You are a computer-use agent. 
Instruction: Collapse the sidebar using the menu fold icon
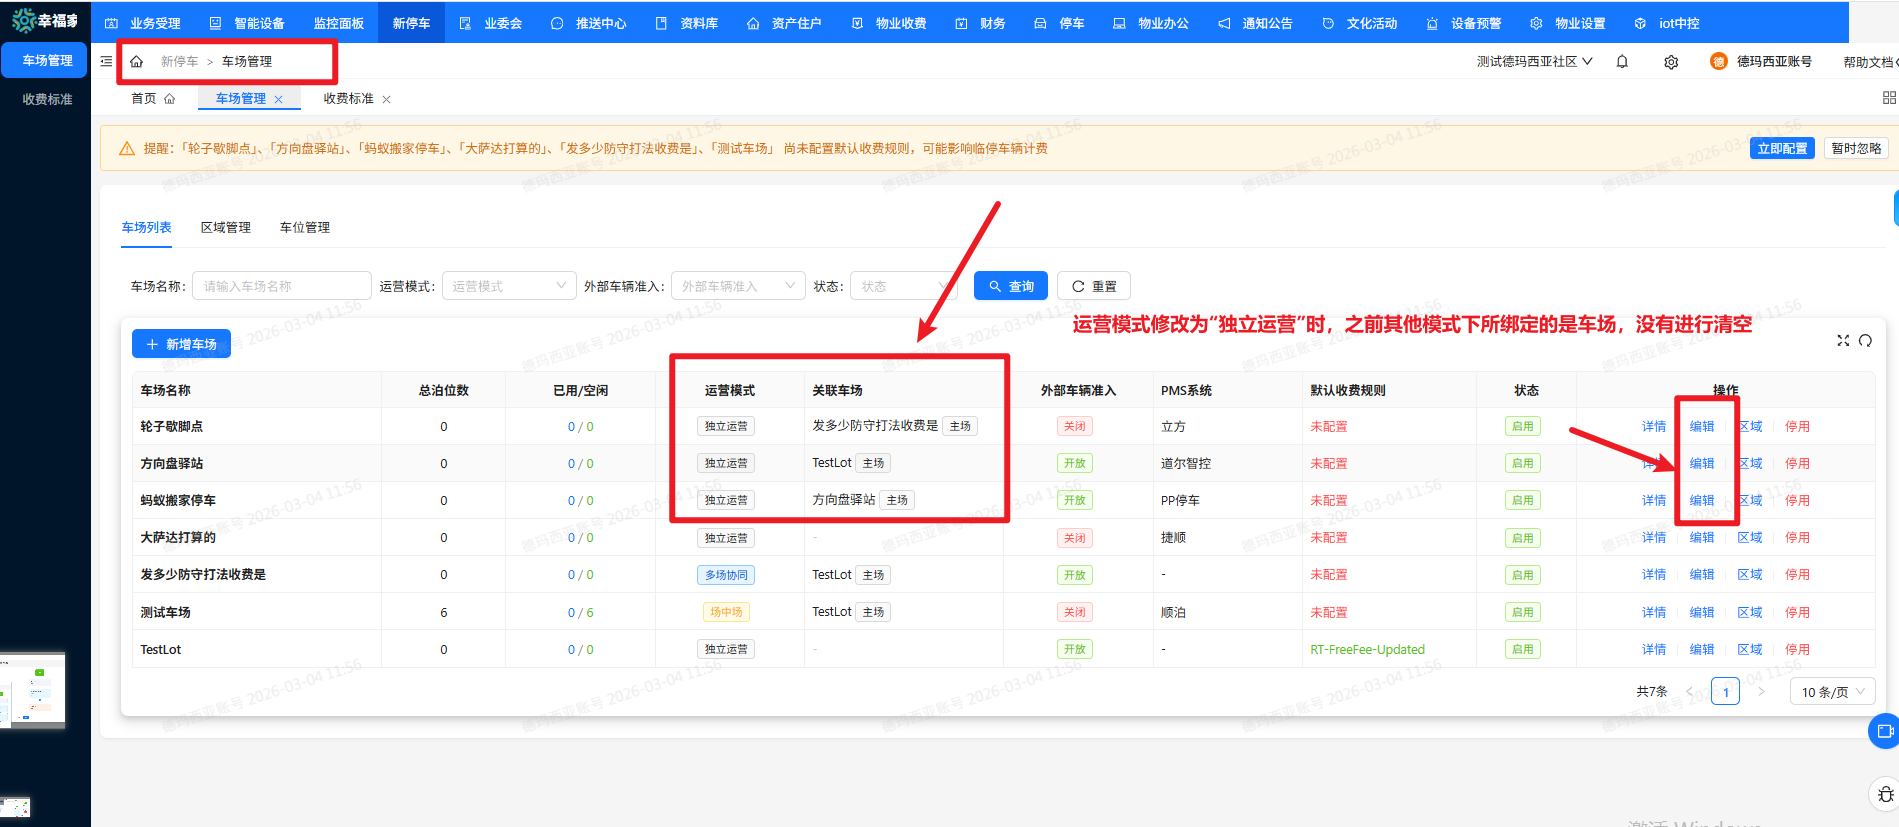[x=106, y=62]
